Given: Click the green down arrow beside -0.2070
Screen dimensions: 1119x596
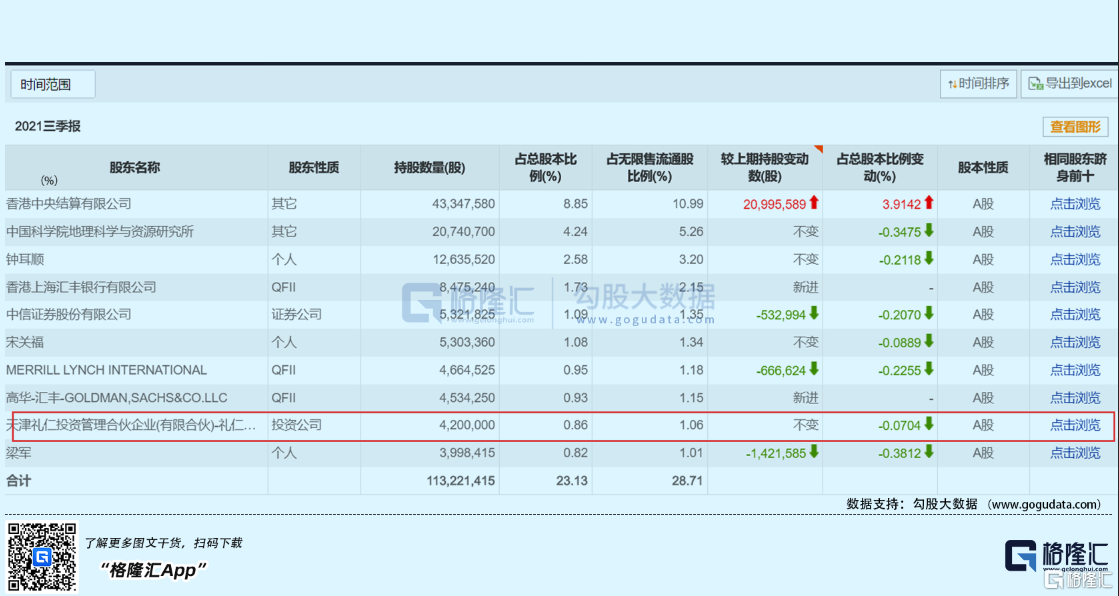Looking at the screenshot, I should 928,314.
